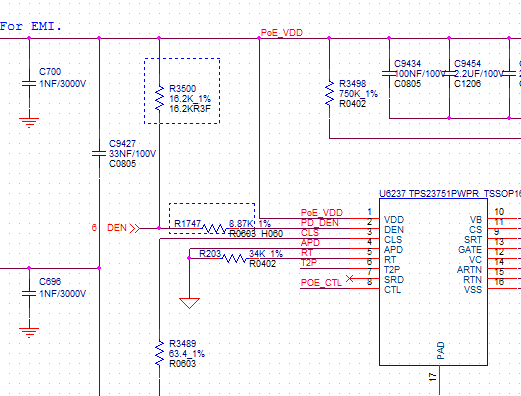521x396 pixels.
Task: Select capacitor symbol C9454
Action: click(x=449, y=73)
